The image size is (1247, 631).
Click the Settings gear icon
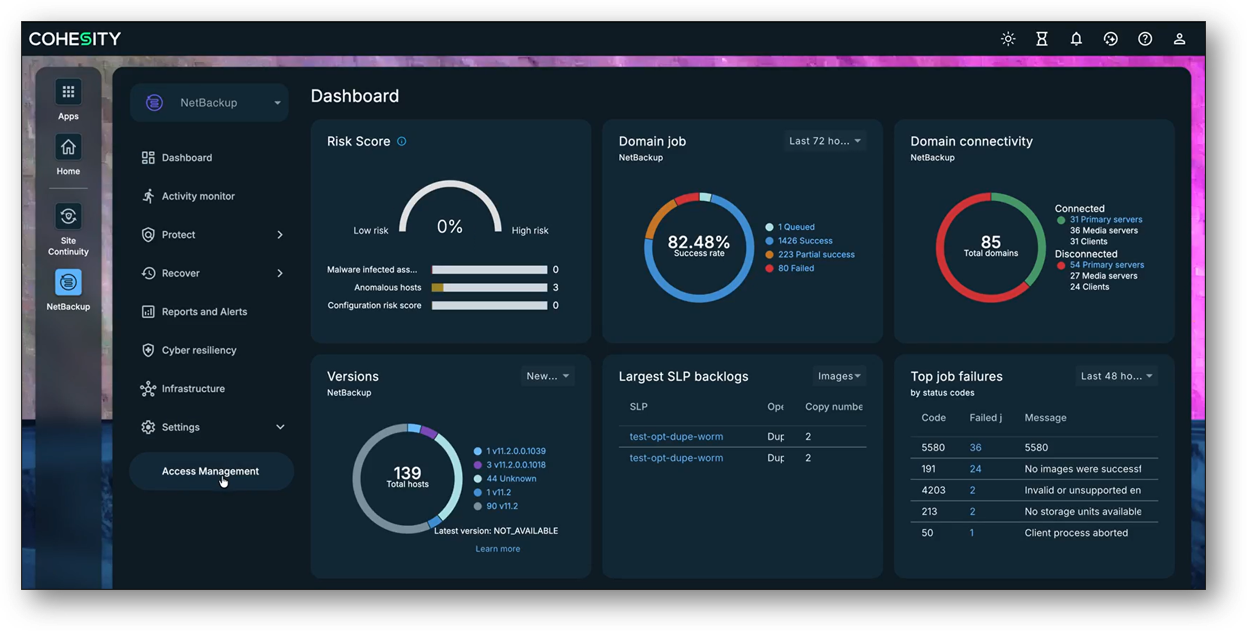tap(148, 427)
